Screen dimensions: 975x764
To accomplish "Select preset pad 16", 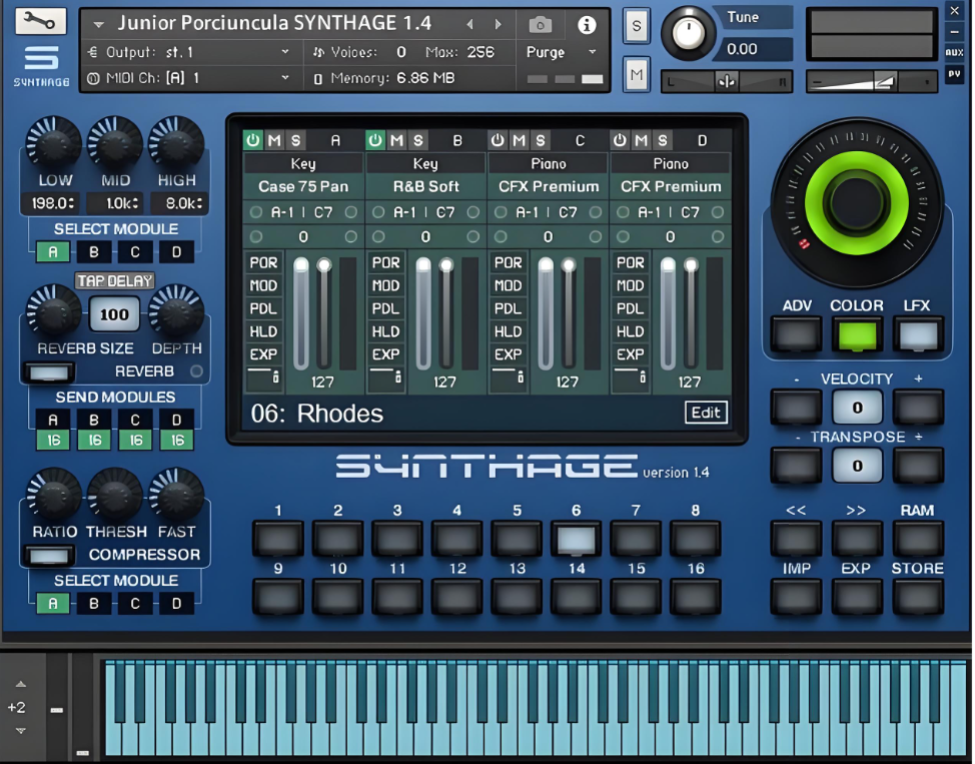I will [696, 597].
